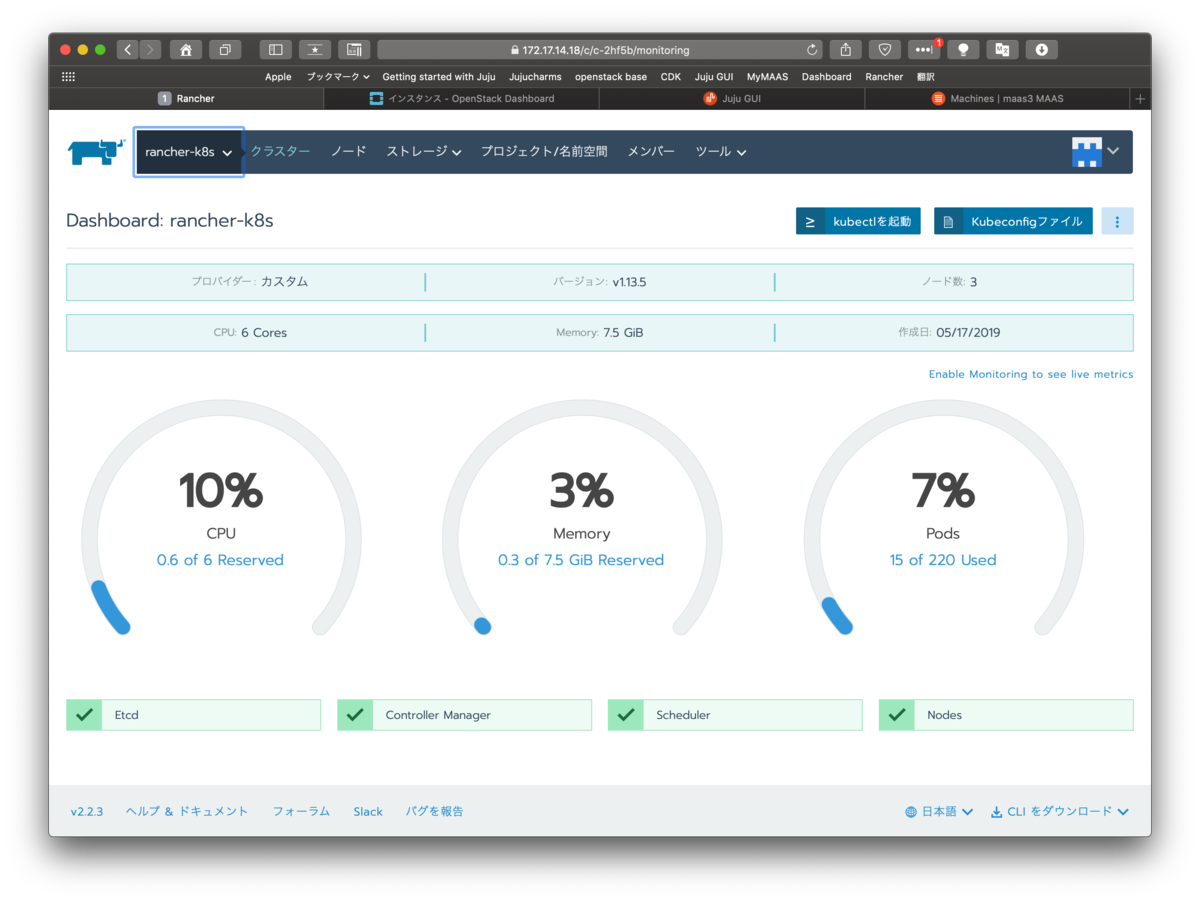Open the CLI をダウンロード dropdown

[1060, 812]
